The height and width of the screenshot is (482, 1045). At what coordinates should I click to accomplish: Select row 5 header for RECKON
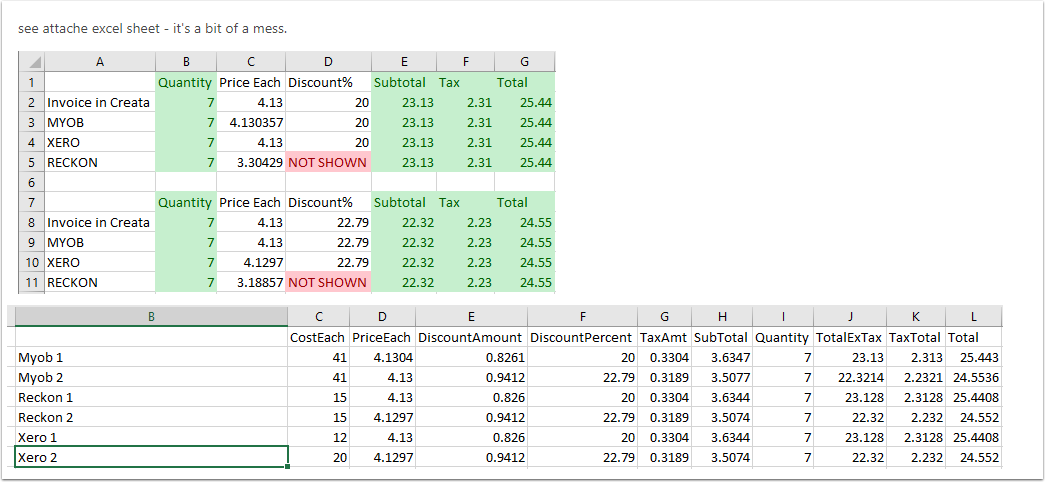31,163
